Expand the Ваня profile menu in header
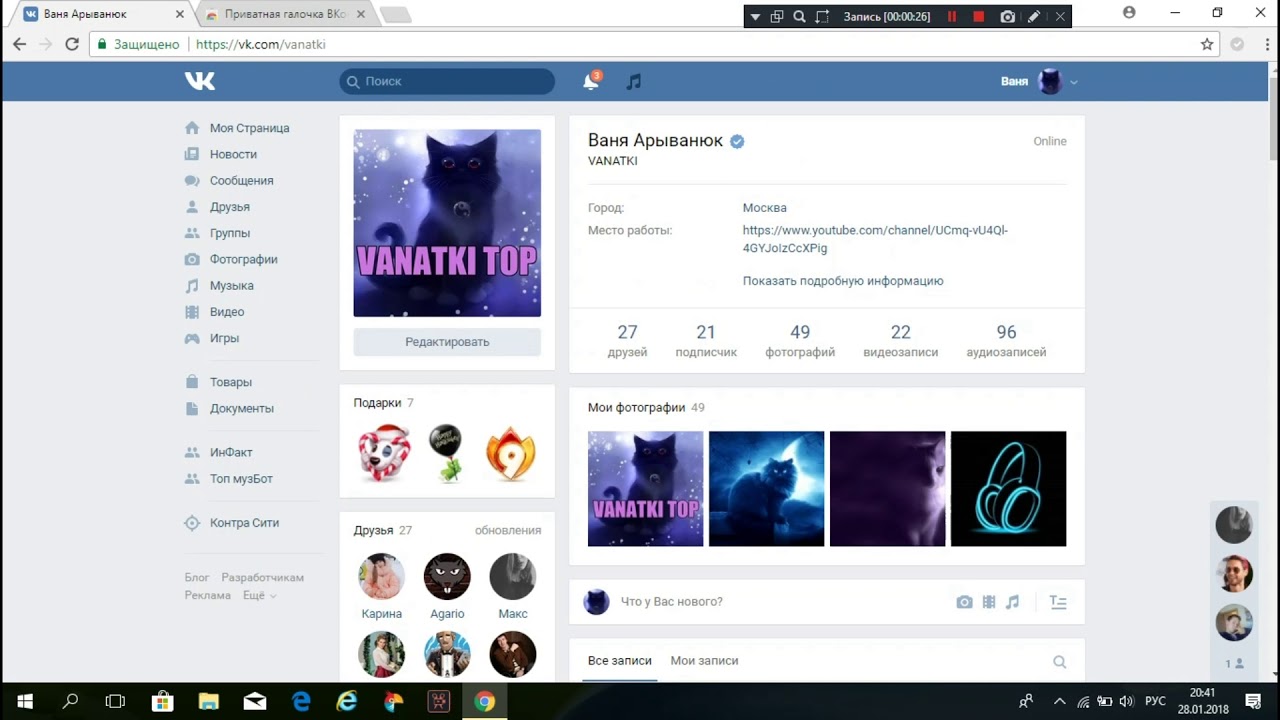The width and height of the screenshot is (1280, 720). [1040, 81]
